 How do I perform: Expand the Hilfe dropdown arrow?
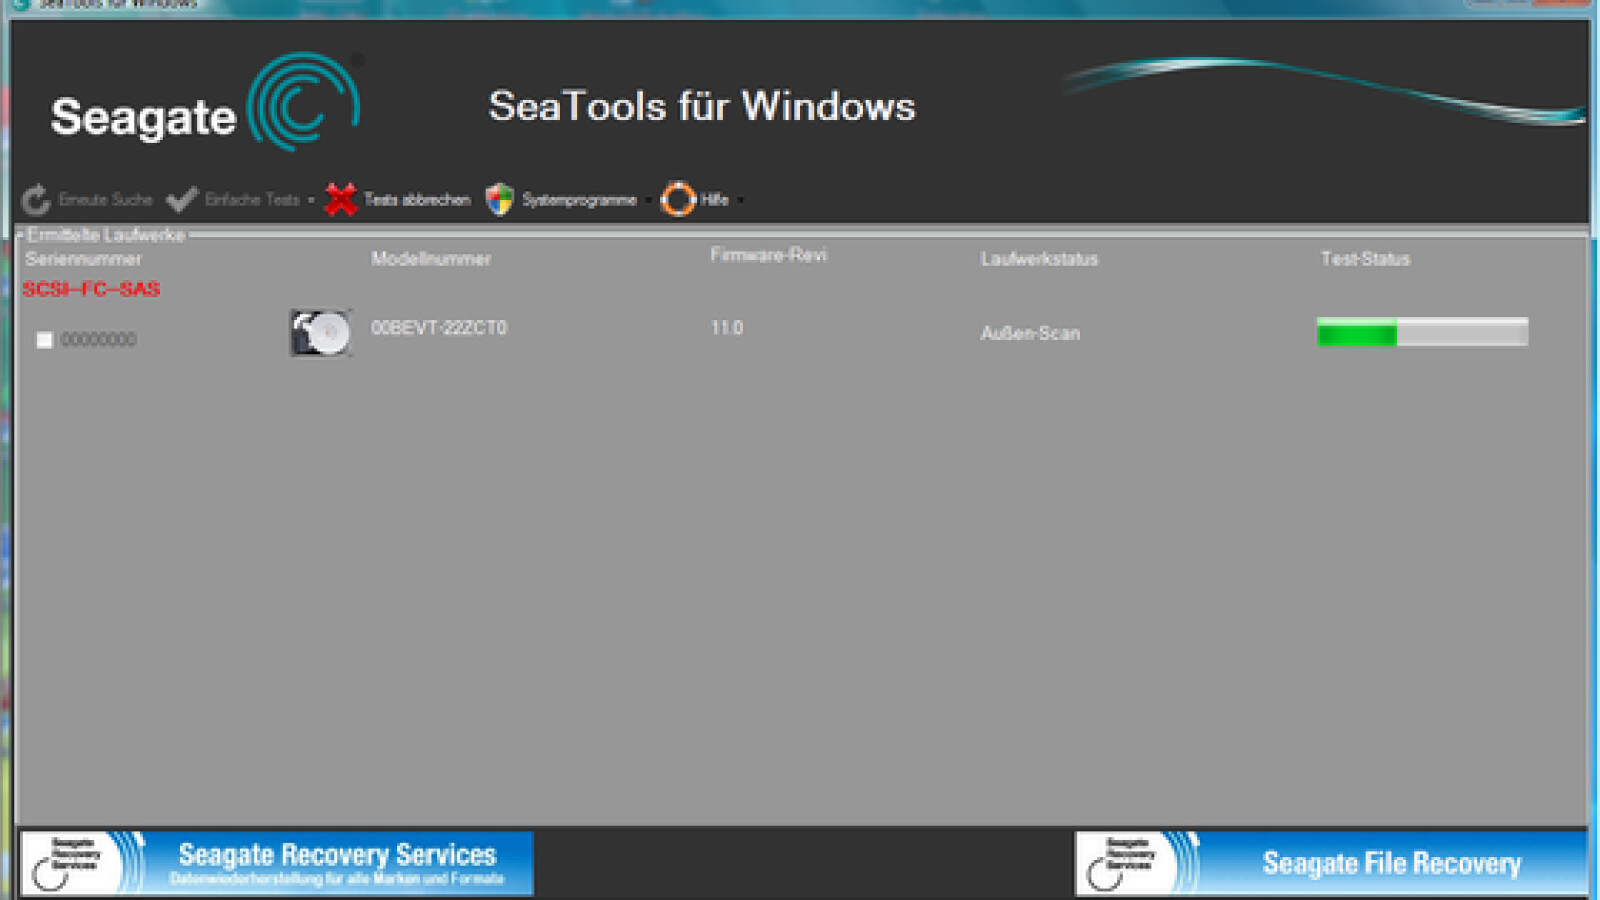[x=740, y=200]
